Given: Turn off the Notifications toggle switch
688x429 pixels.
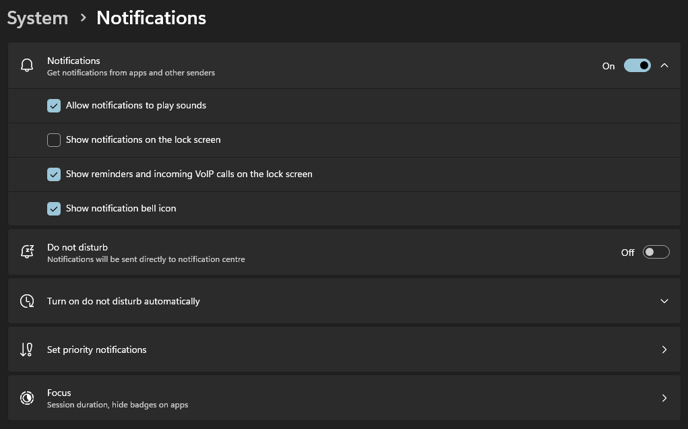Looking at the screenshot, I should click(637, 66).
